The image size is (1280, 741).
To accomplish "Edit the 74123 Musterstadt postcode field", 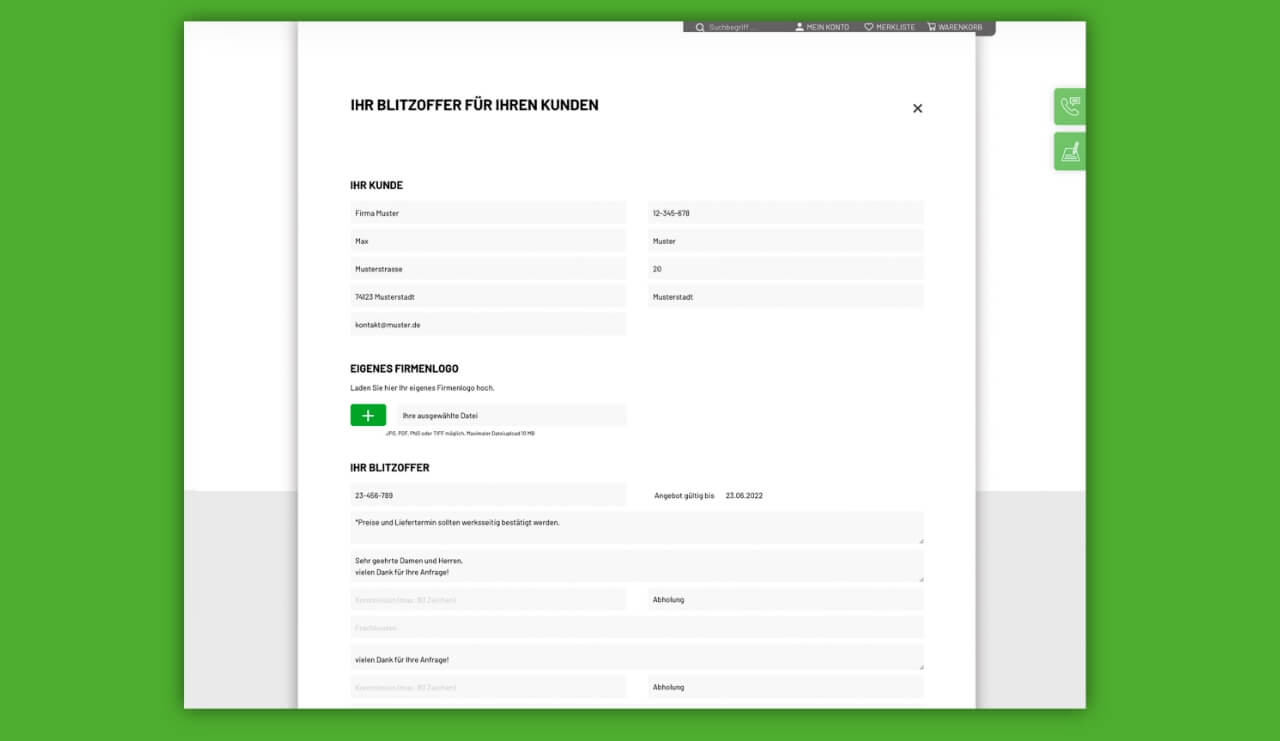I will pos(488,297).
